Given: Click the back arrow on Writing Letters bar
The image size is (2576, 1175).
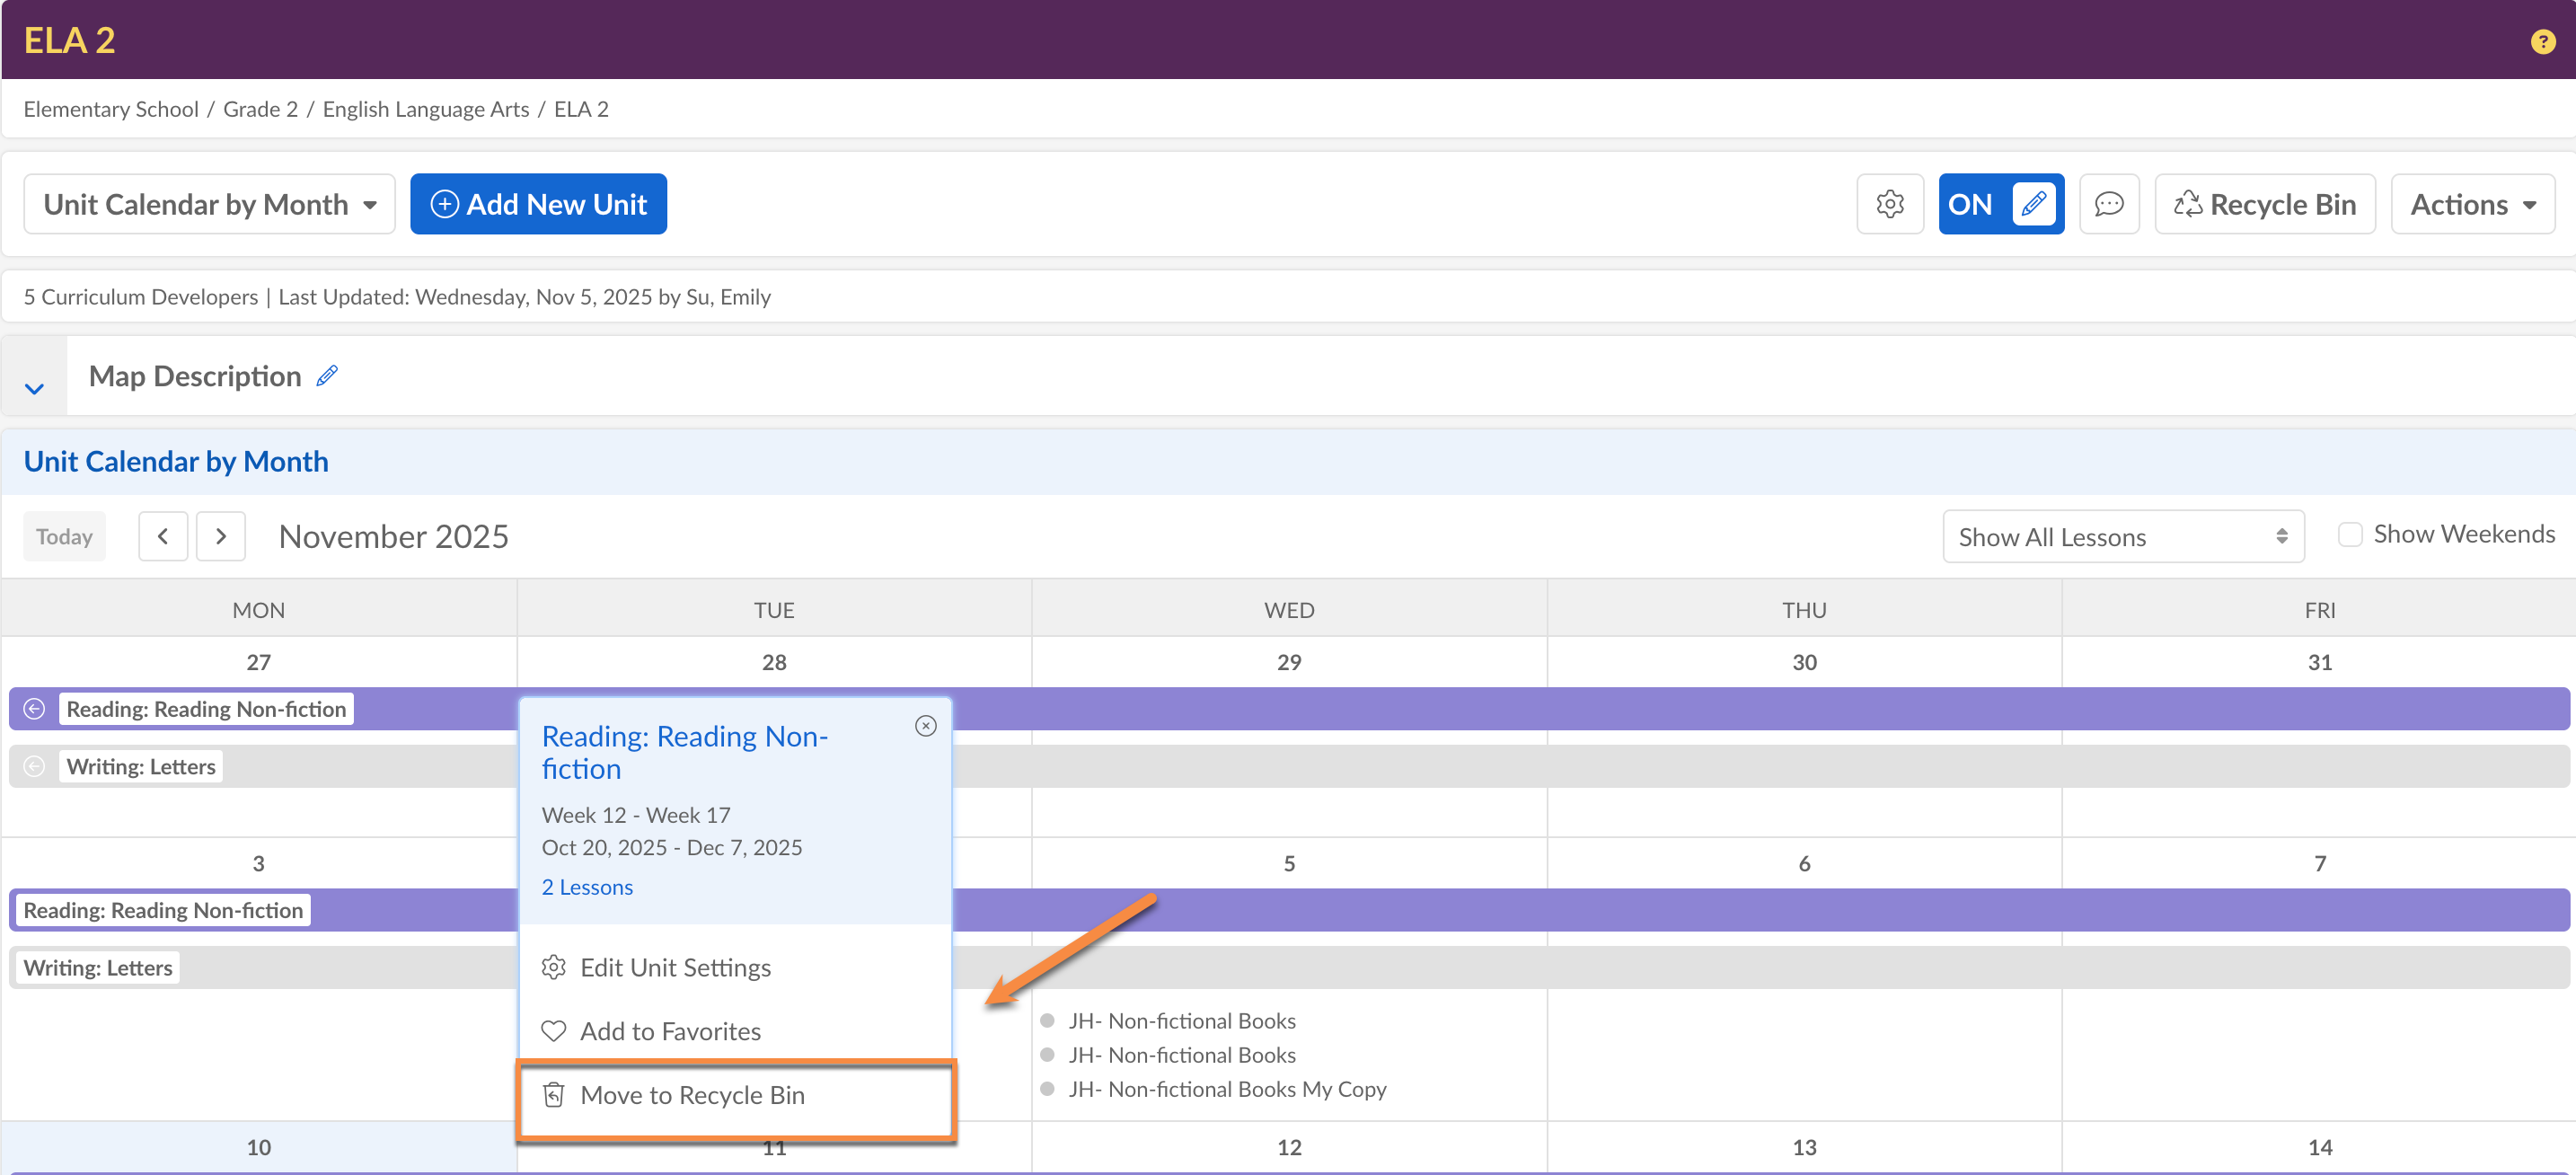Looking at the screenshot, I should click(34, 767).
